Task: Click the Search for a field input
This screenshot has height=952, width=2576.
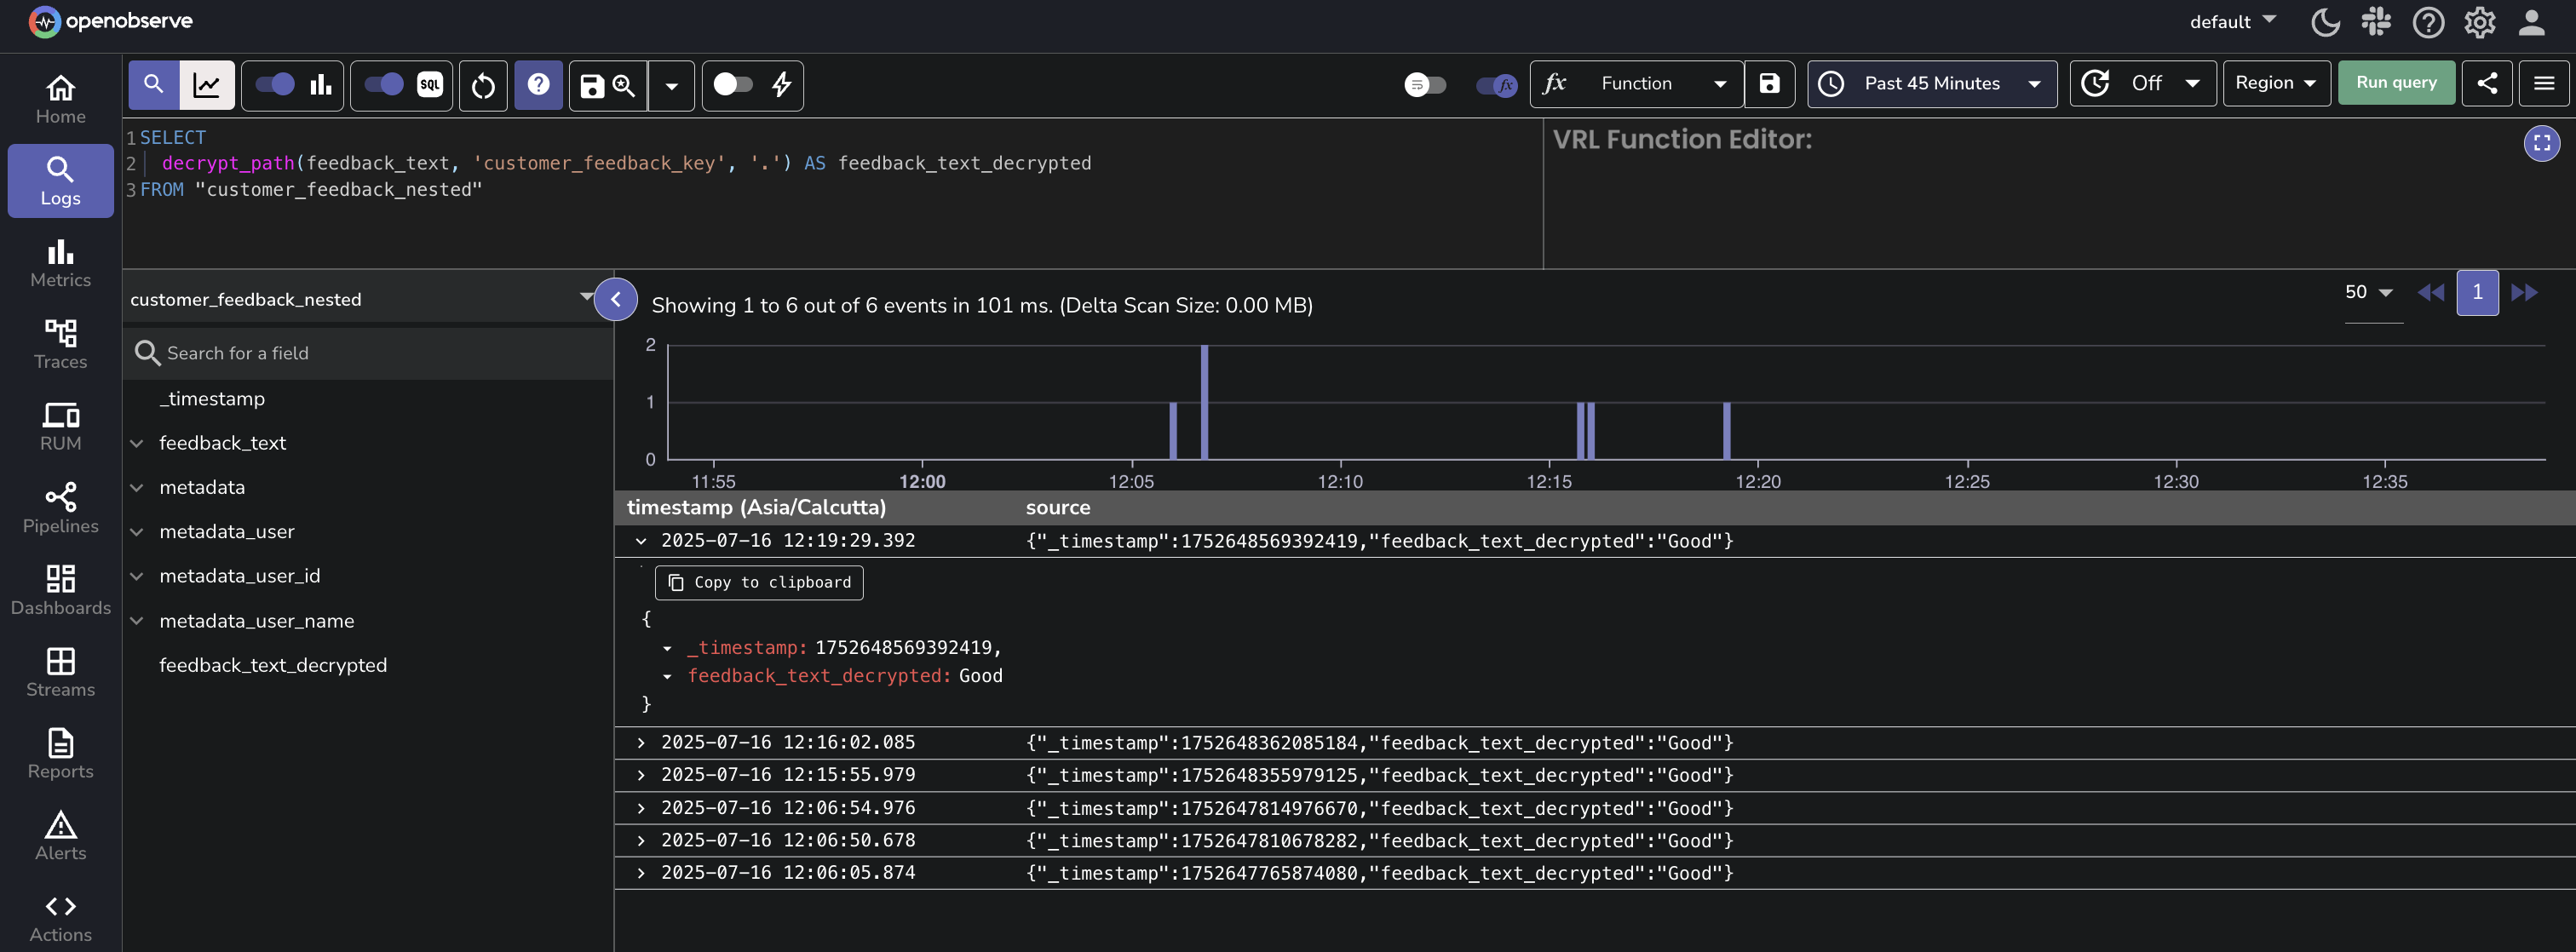Action: tap(300, 353)
